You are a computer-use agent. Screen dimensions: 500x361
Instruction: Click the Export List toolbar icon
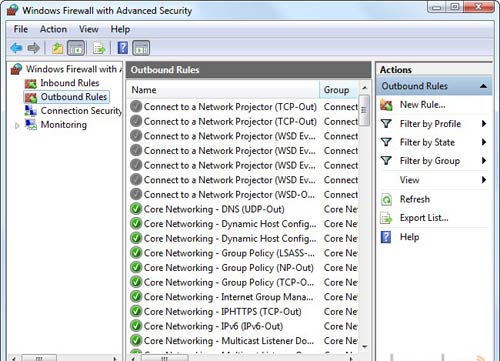point(99,48)
